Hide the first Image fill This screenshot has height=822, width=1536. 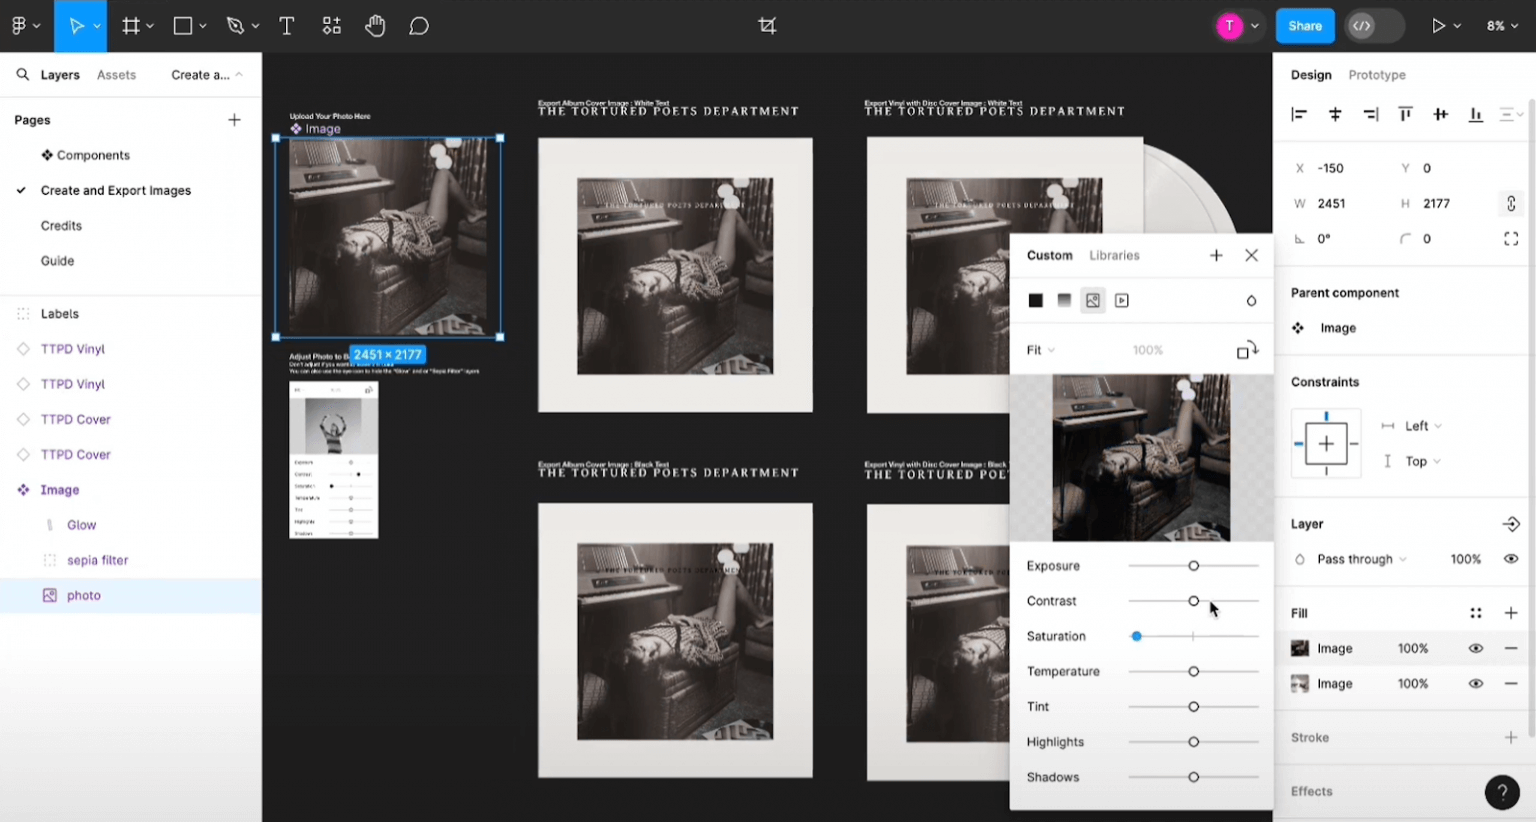tap(1475, 649)
